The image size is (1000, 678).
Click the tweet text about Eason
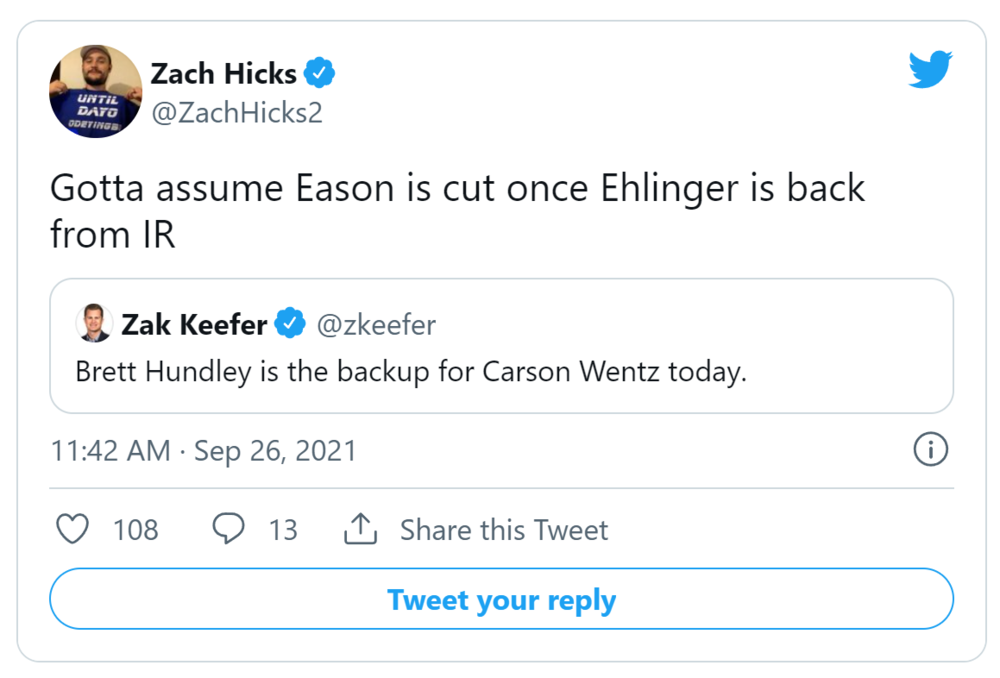click(457, 211)
